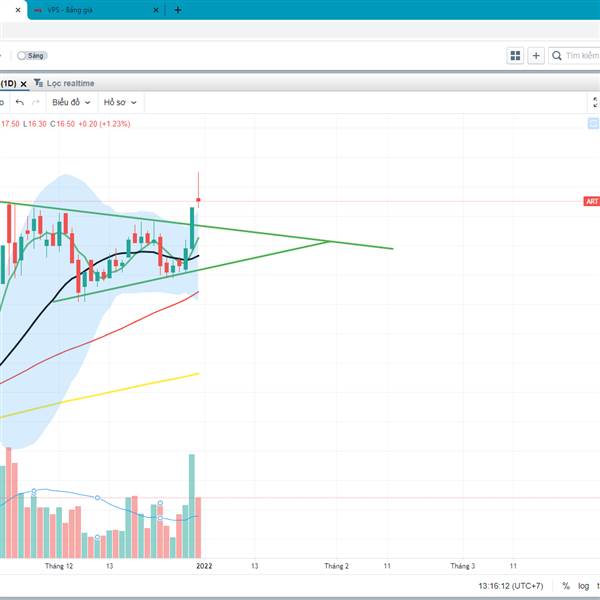Click the light blue icon at chart top-right

[593, 123]
